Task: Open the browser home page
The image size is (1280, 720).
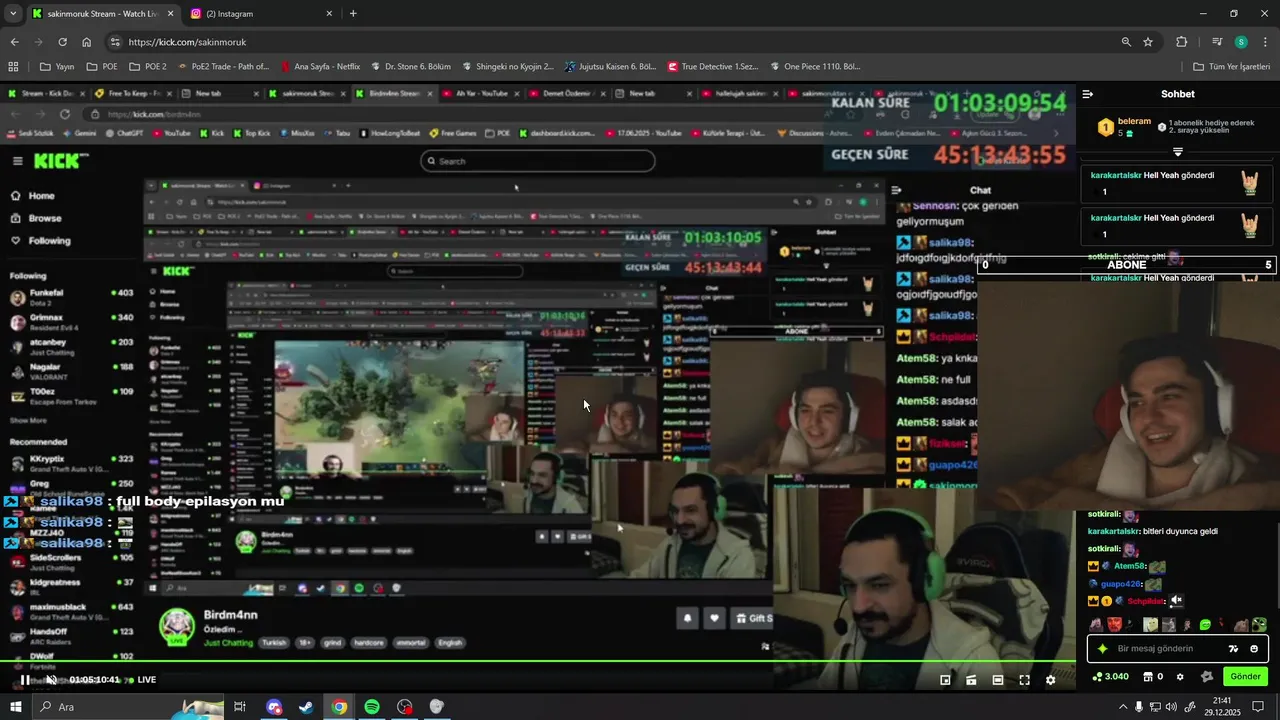Action: 87,42
